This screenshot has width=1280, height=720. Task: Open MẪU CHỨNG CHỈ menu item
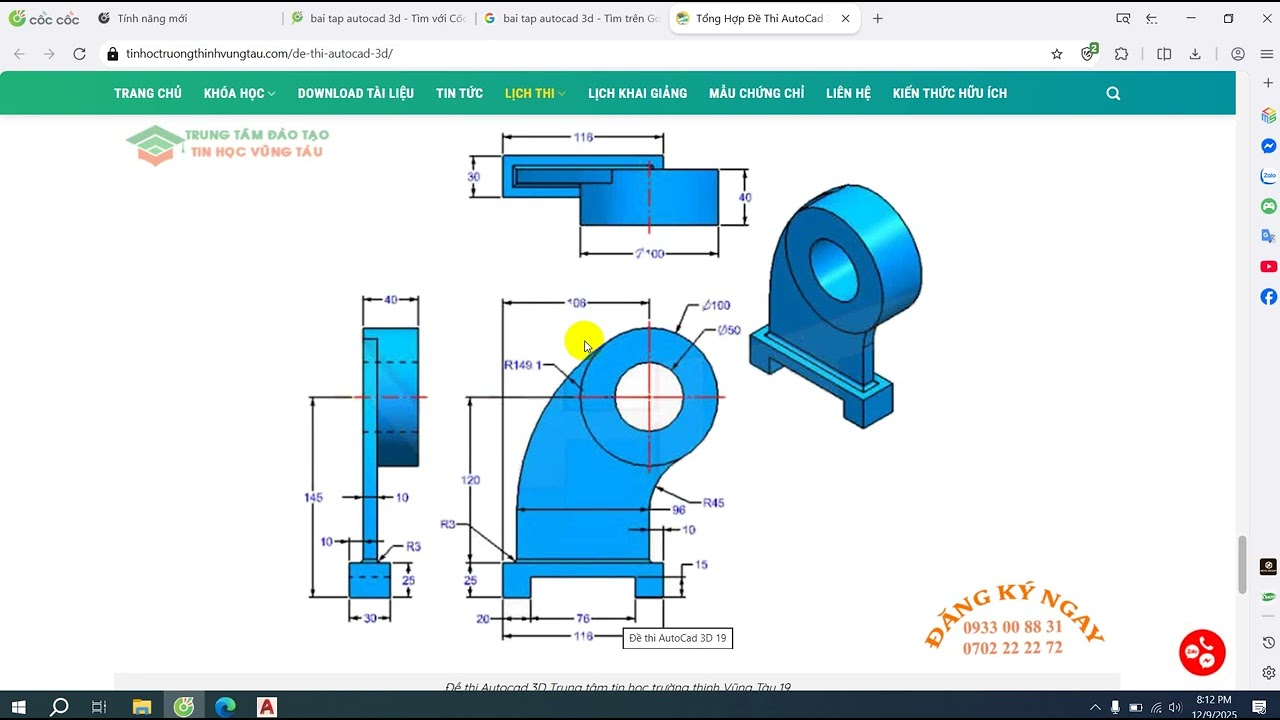[x=756, y=93]
